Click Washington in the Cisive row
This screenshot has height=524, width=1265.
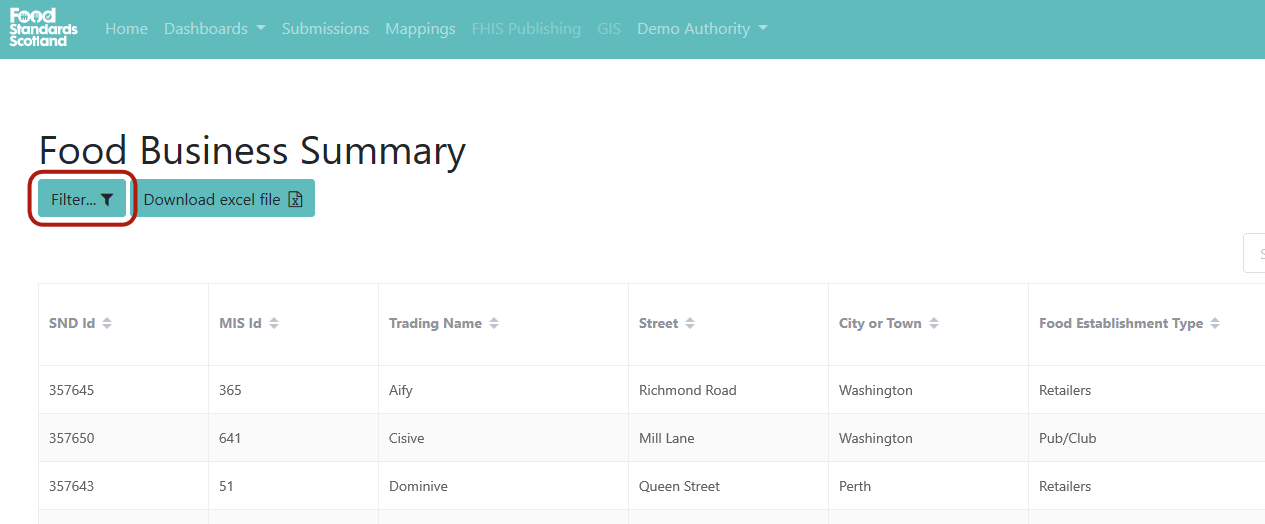pos(876,439)
